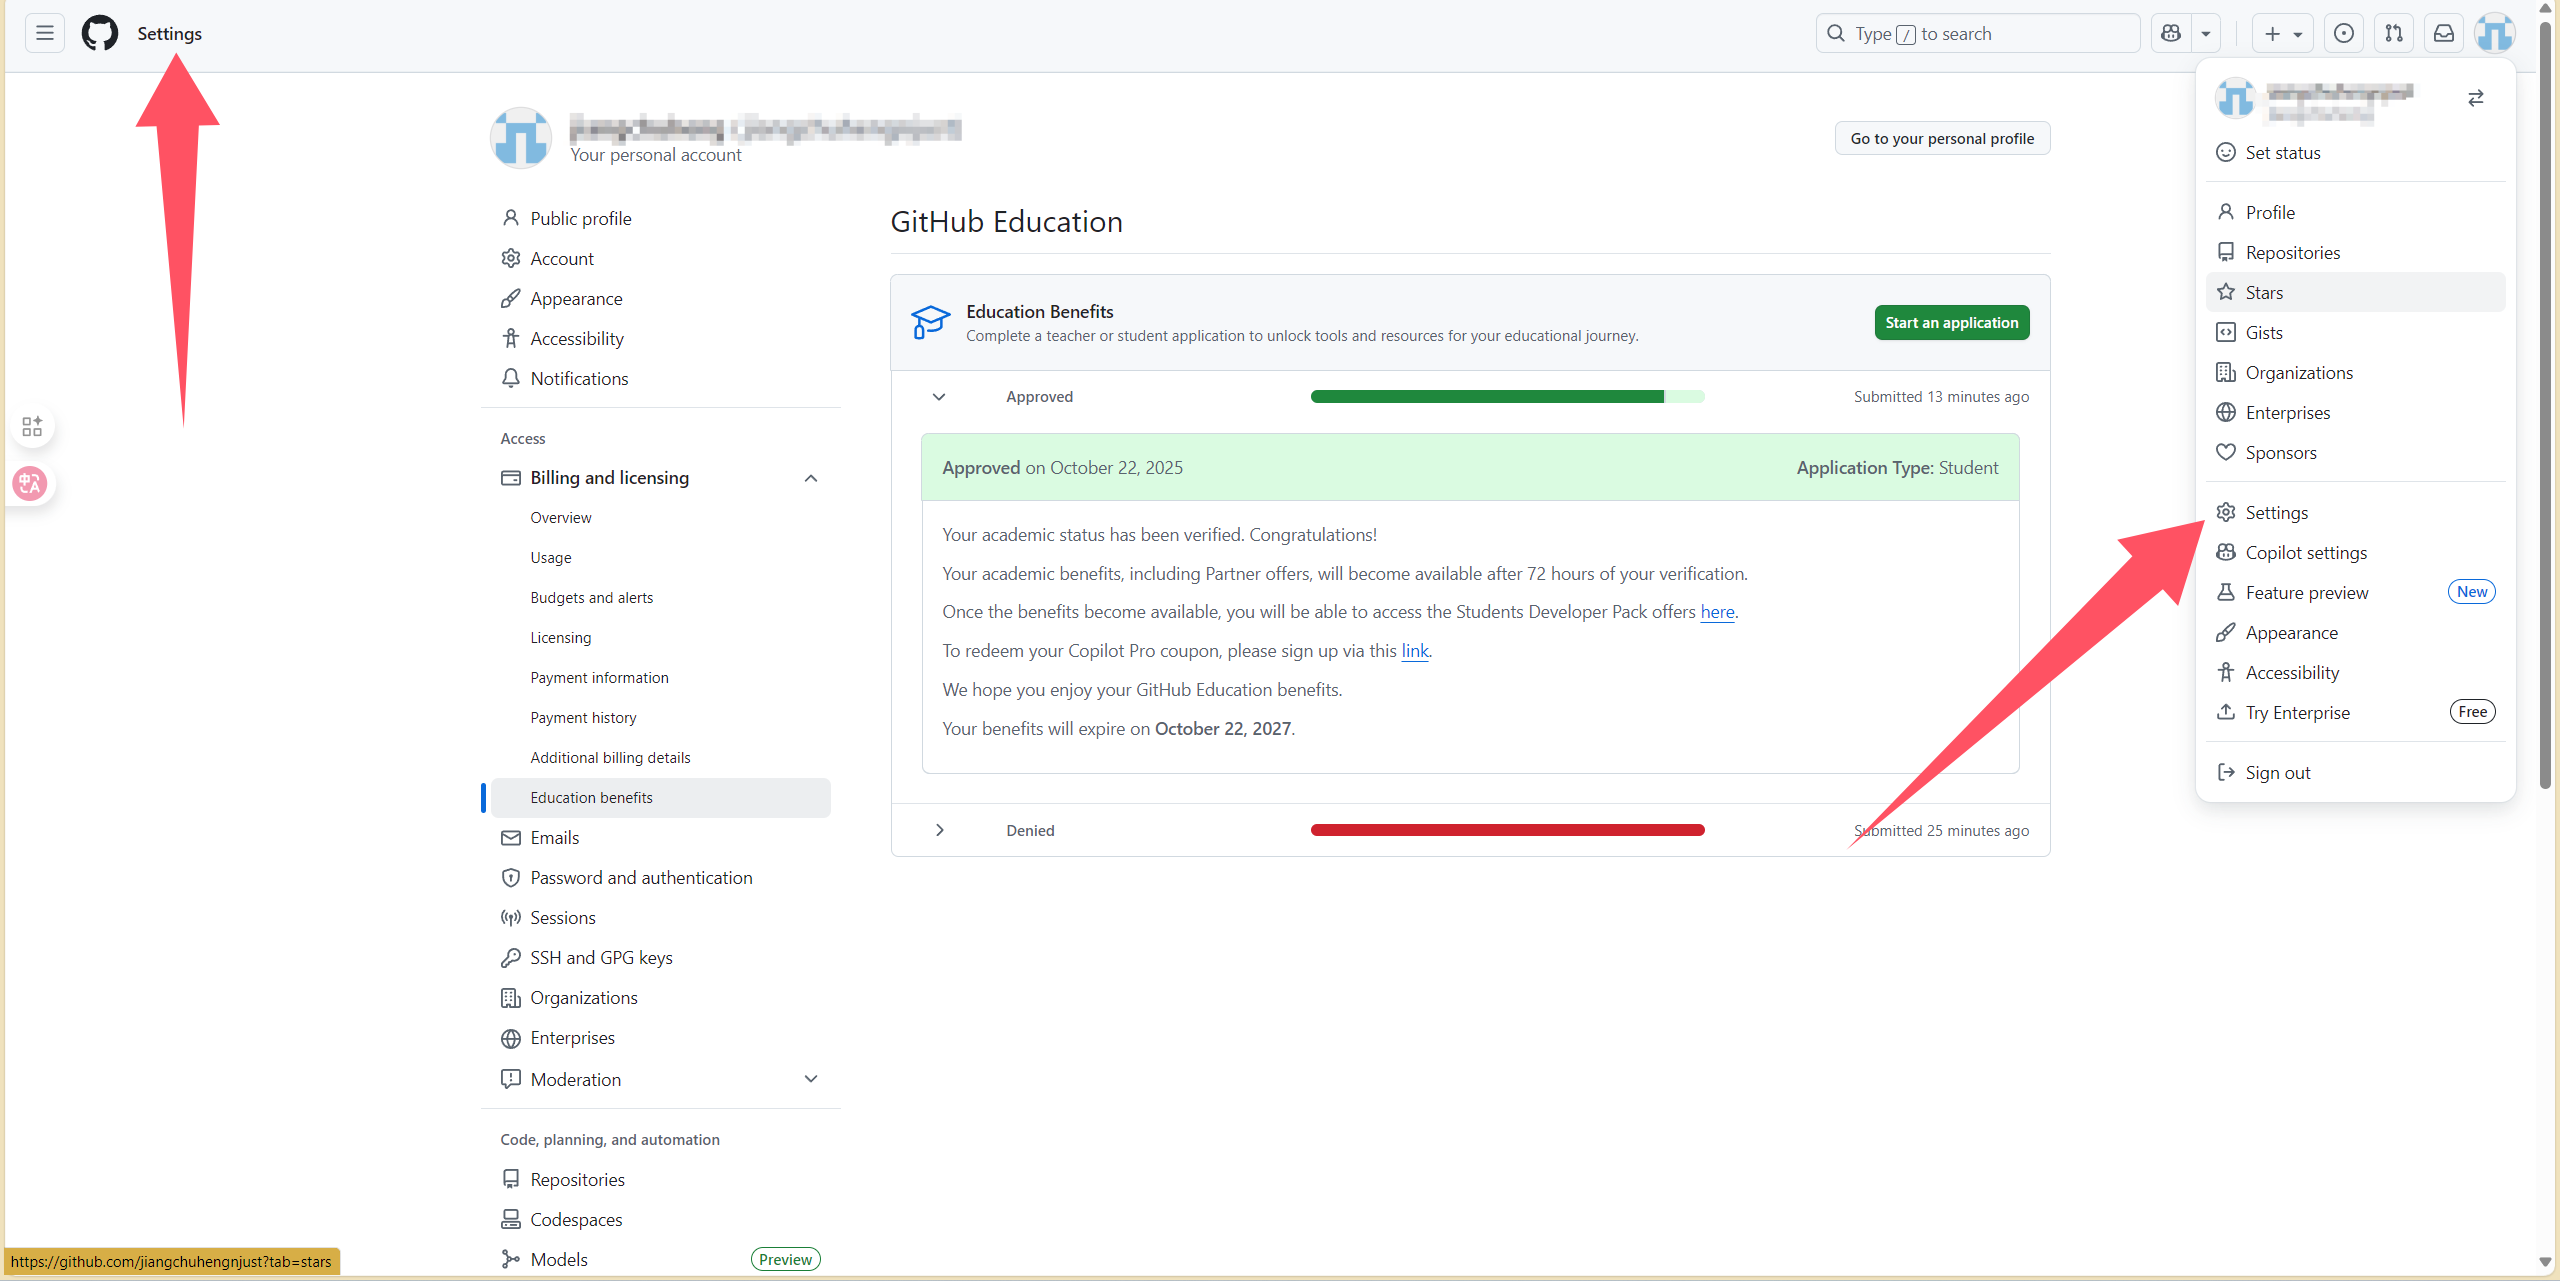The height and width of the screenshot is (1281, 2560).
Task: Open the pull requests icon in header
Action: pyautogui.click(x=2394, y=33)
